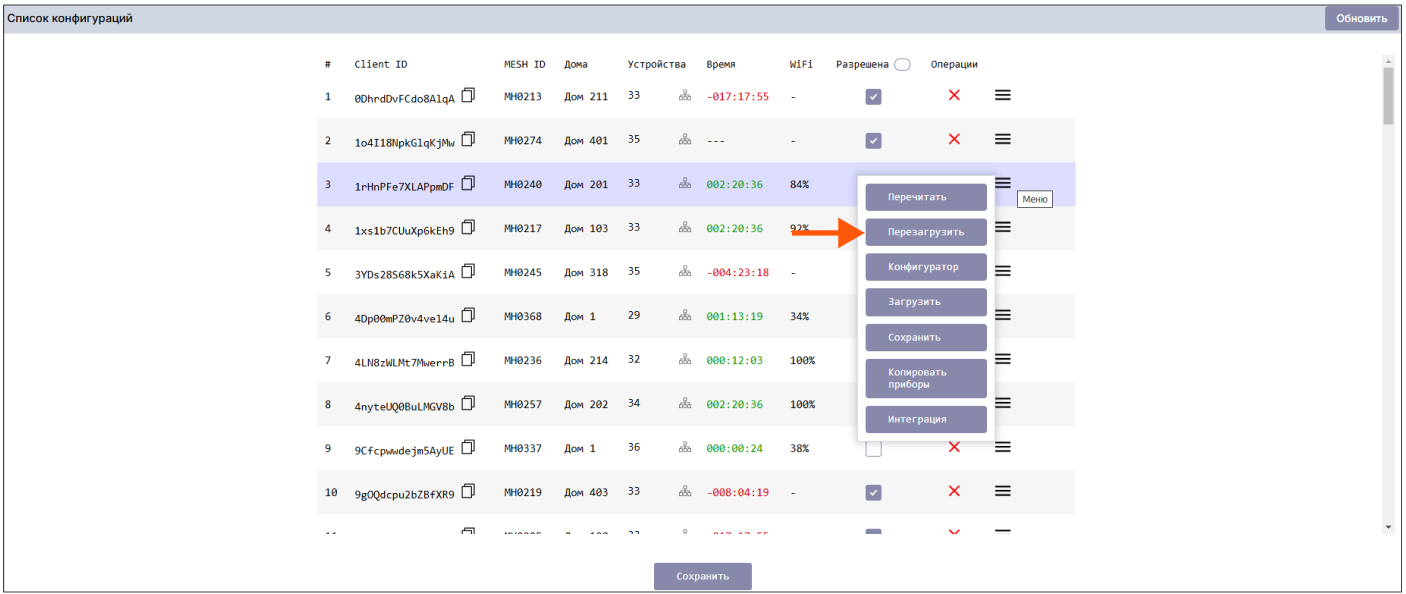Open hamburger menu for row 1
This screenshot has width=1406, height=594.
pos(1002,95)
